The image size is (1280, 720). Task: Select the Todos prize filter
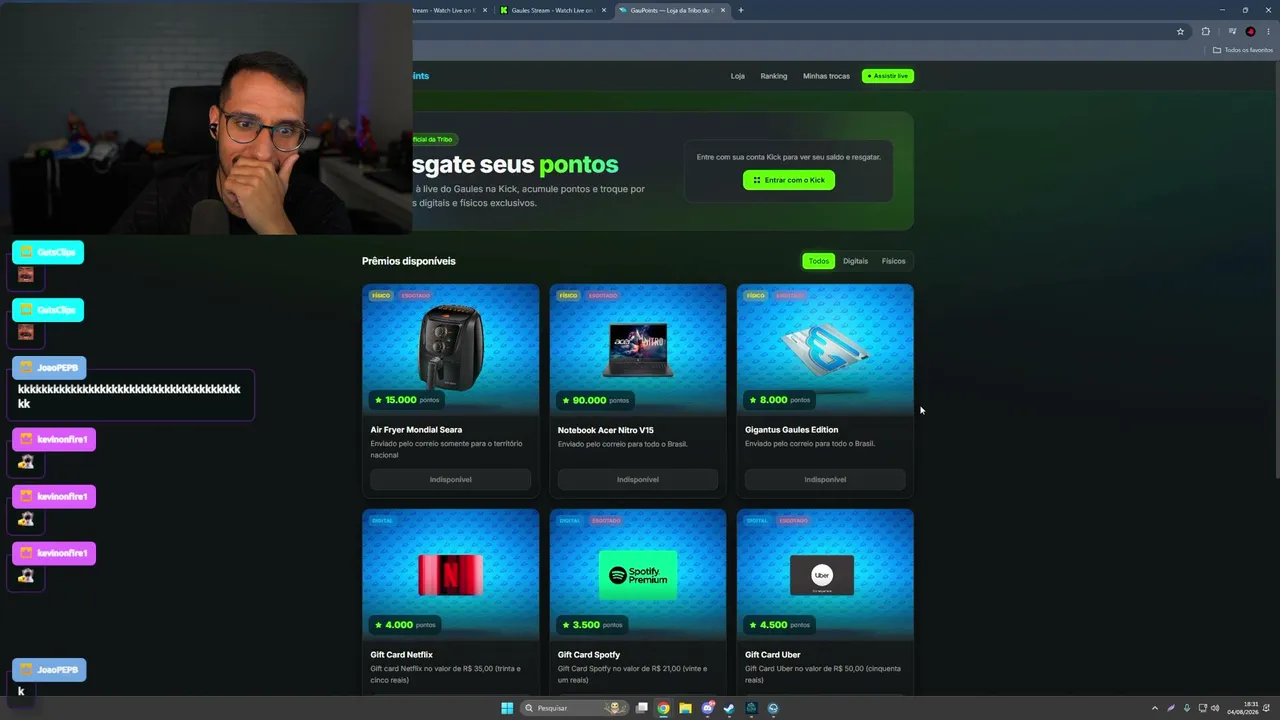coord(819,261)
